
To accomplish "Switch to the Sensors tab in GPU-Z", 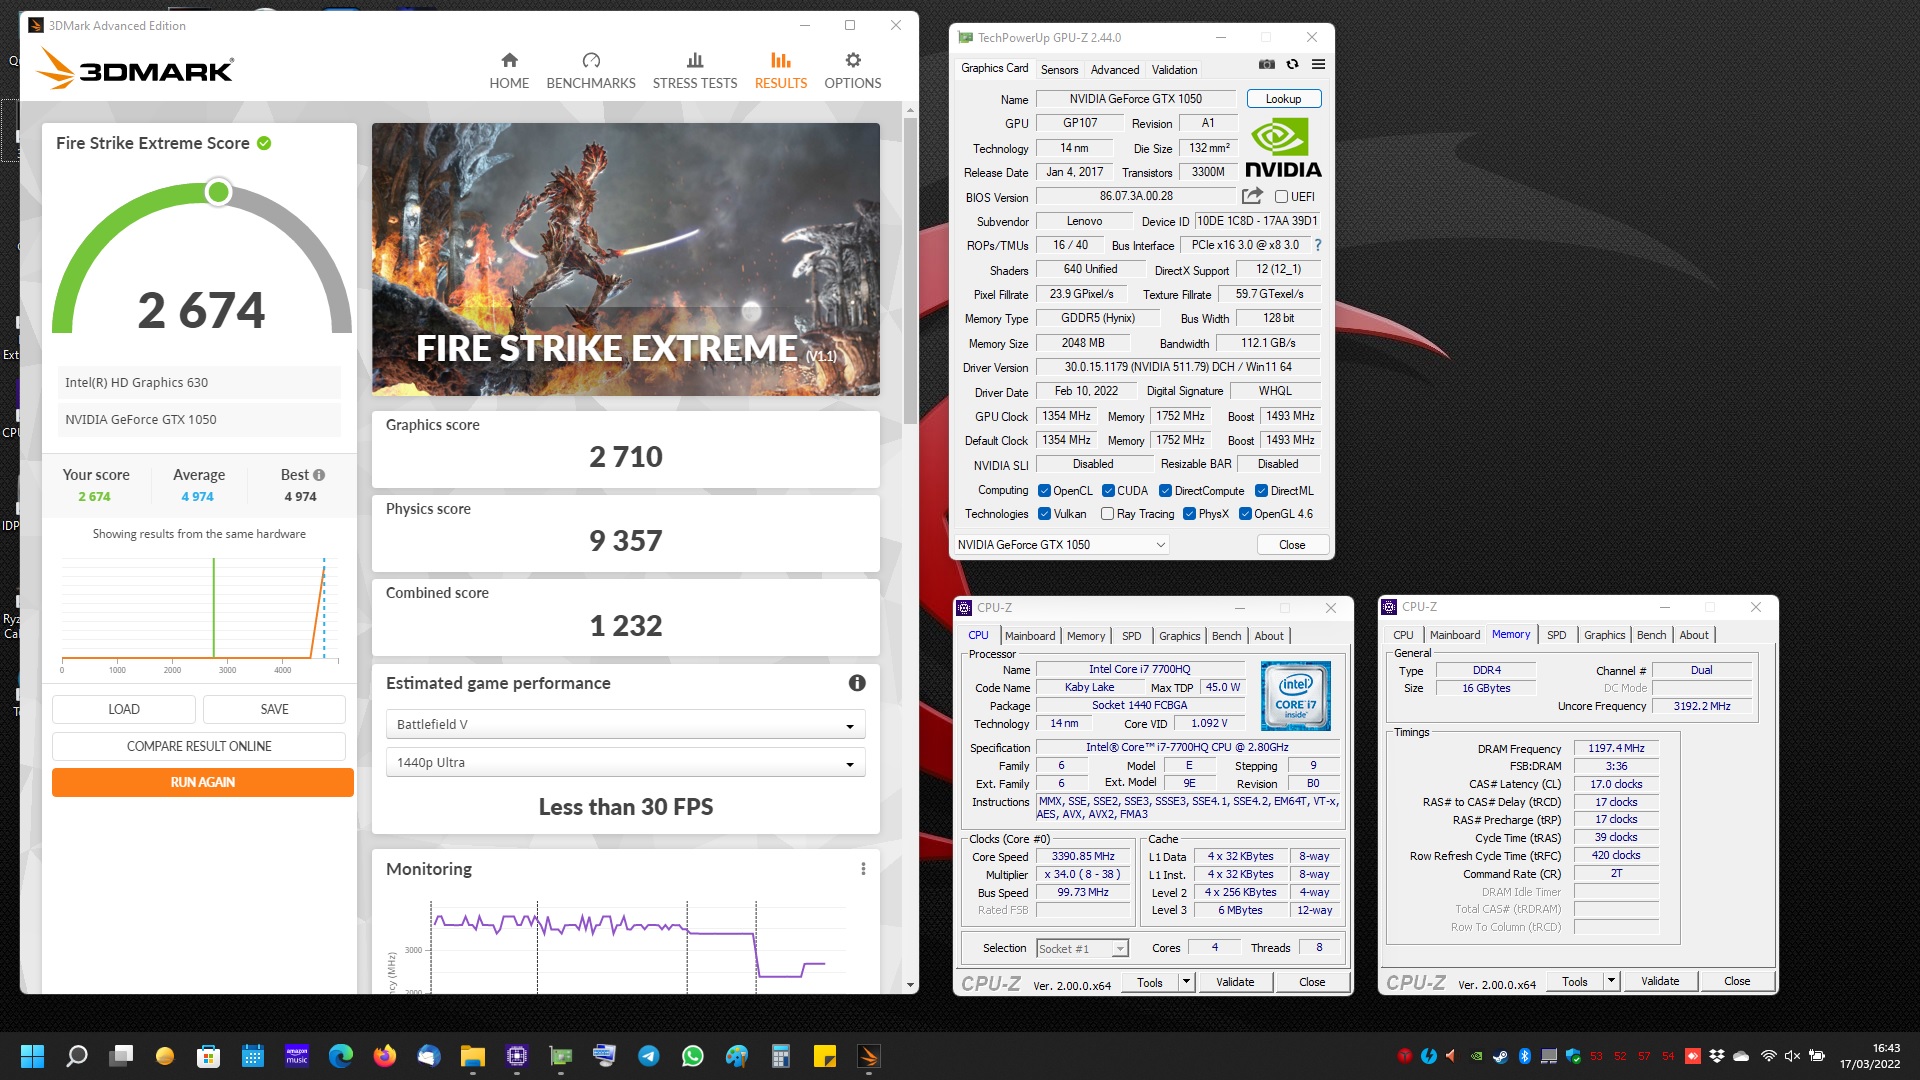I will (x=1059, y=70).
